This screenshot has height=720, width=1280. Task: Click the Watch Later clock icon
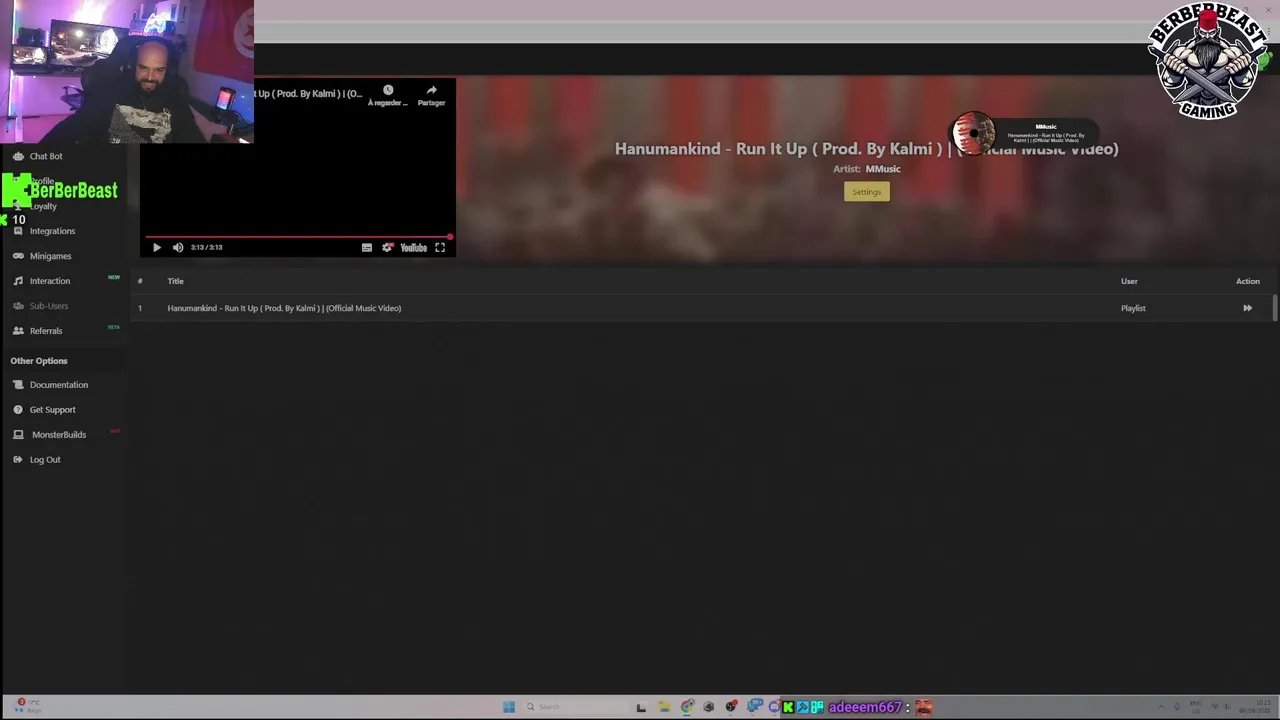pyautogui.click(x=388, y=90)
